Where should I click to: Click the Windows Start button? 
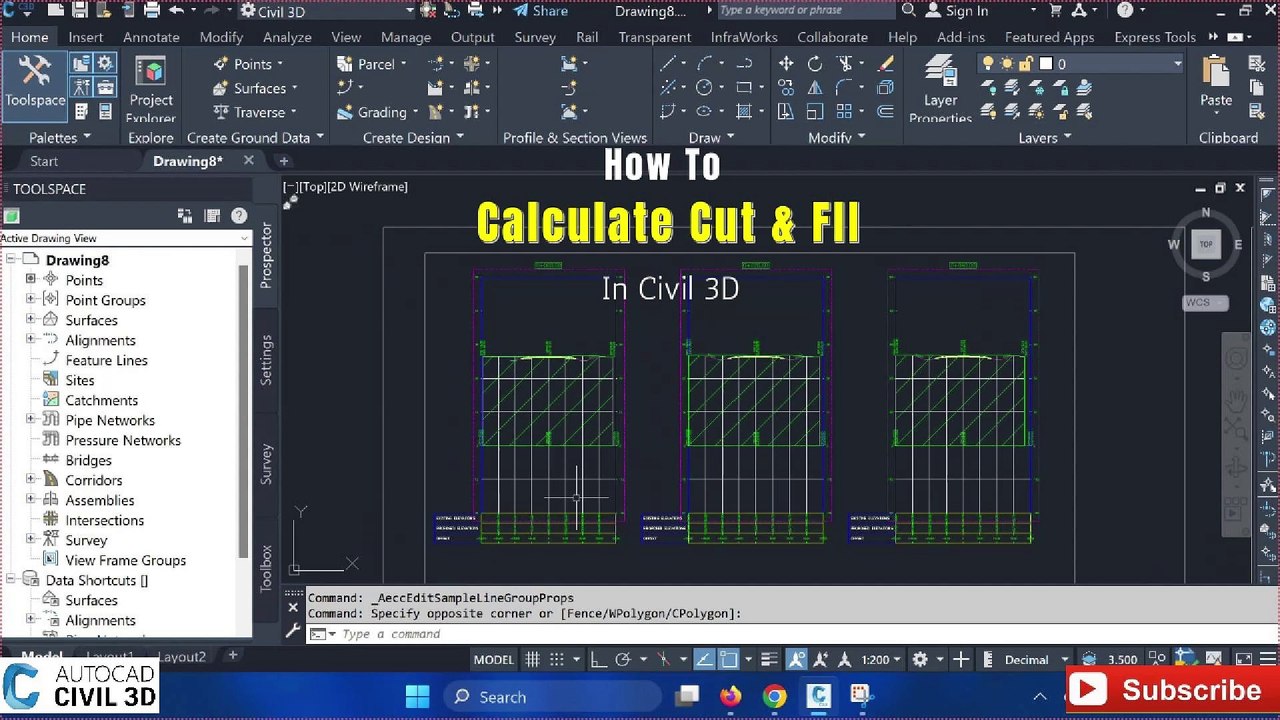(x=417, y=696)
